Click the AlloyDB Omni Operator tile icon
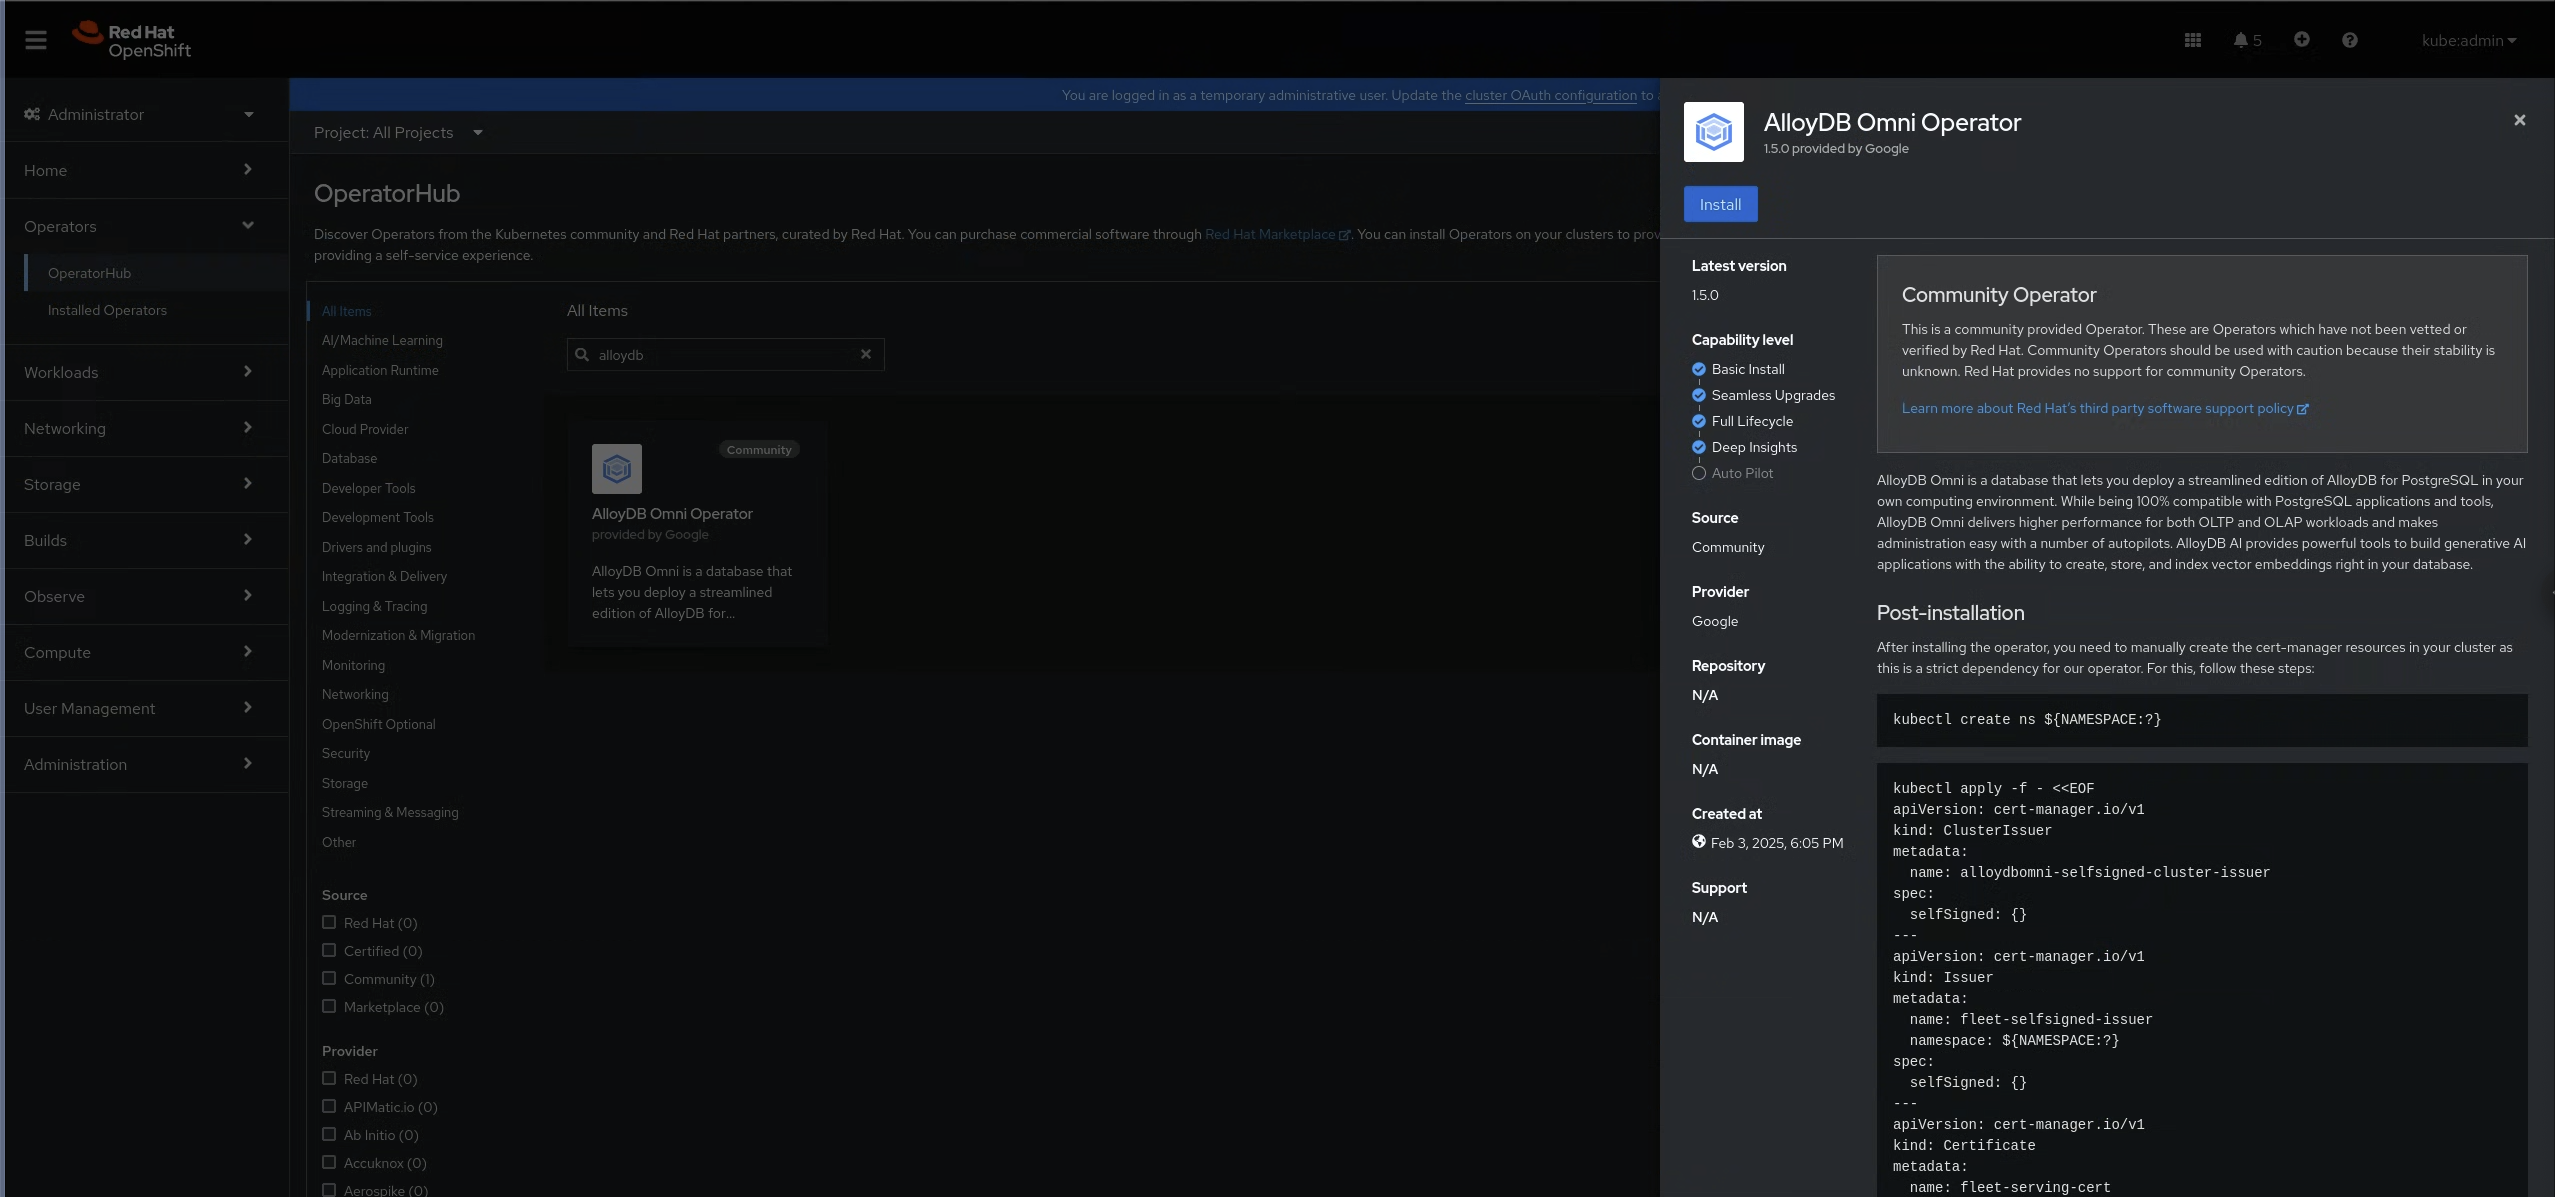Viewport: 2555px width, 1197px height. pyautogui.click(x=616, y=467)
